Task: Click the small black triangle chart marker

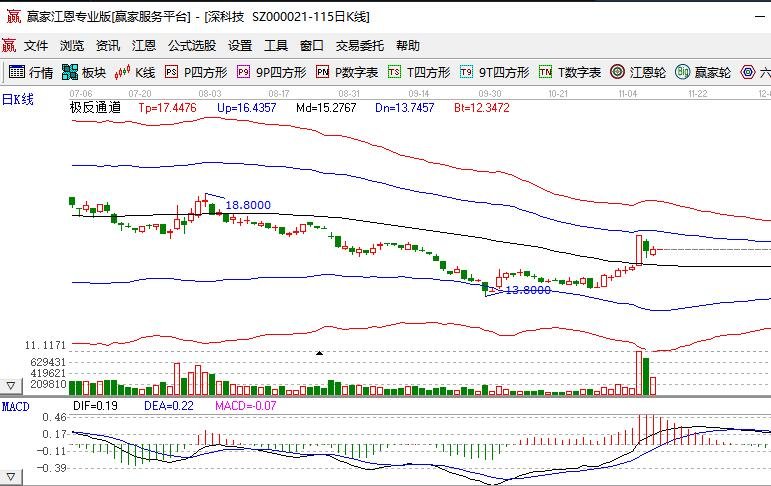Action: click(x=320, y=353)
